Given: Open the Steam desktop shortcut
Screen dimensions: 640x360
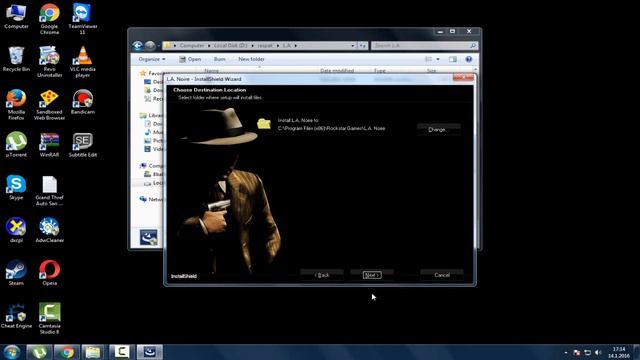Looking at the screenshot, I should pos(16,273).
